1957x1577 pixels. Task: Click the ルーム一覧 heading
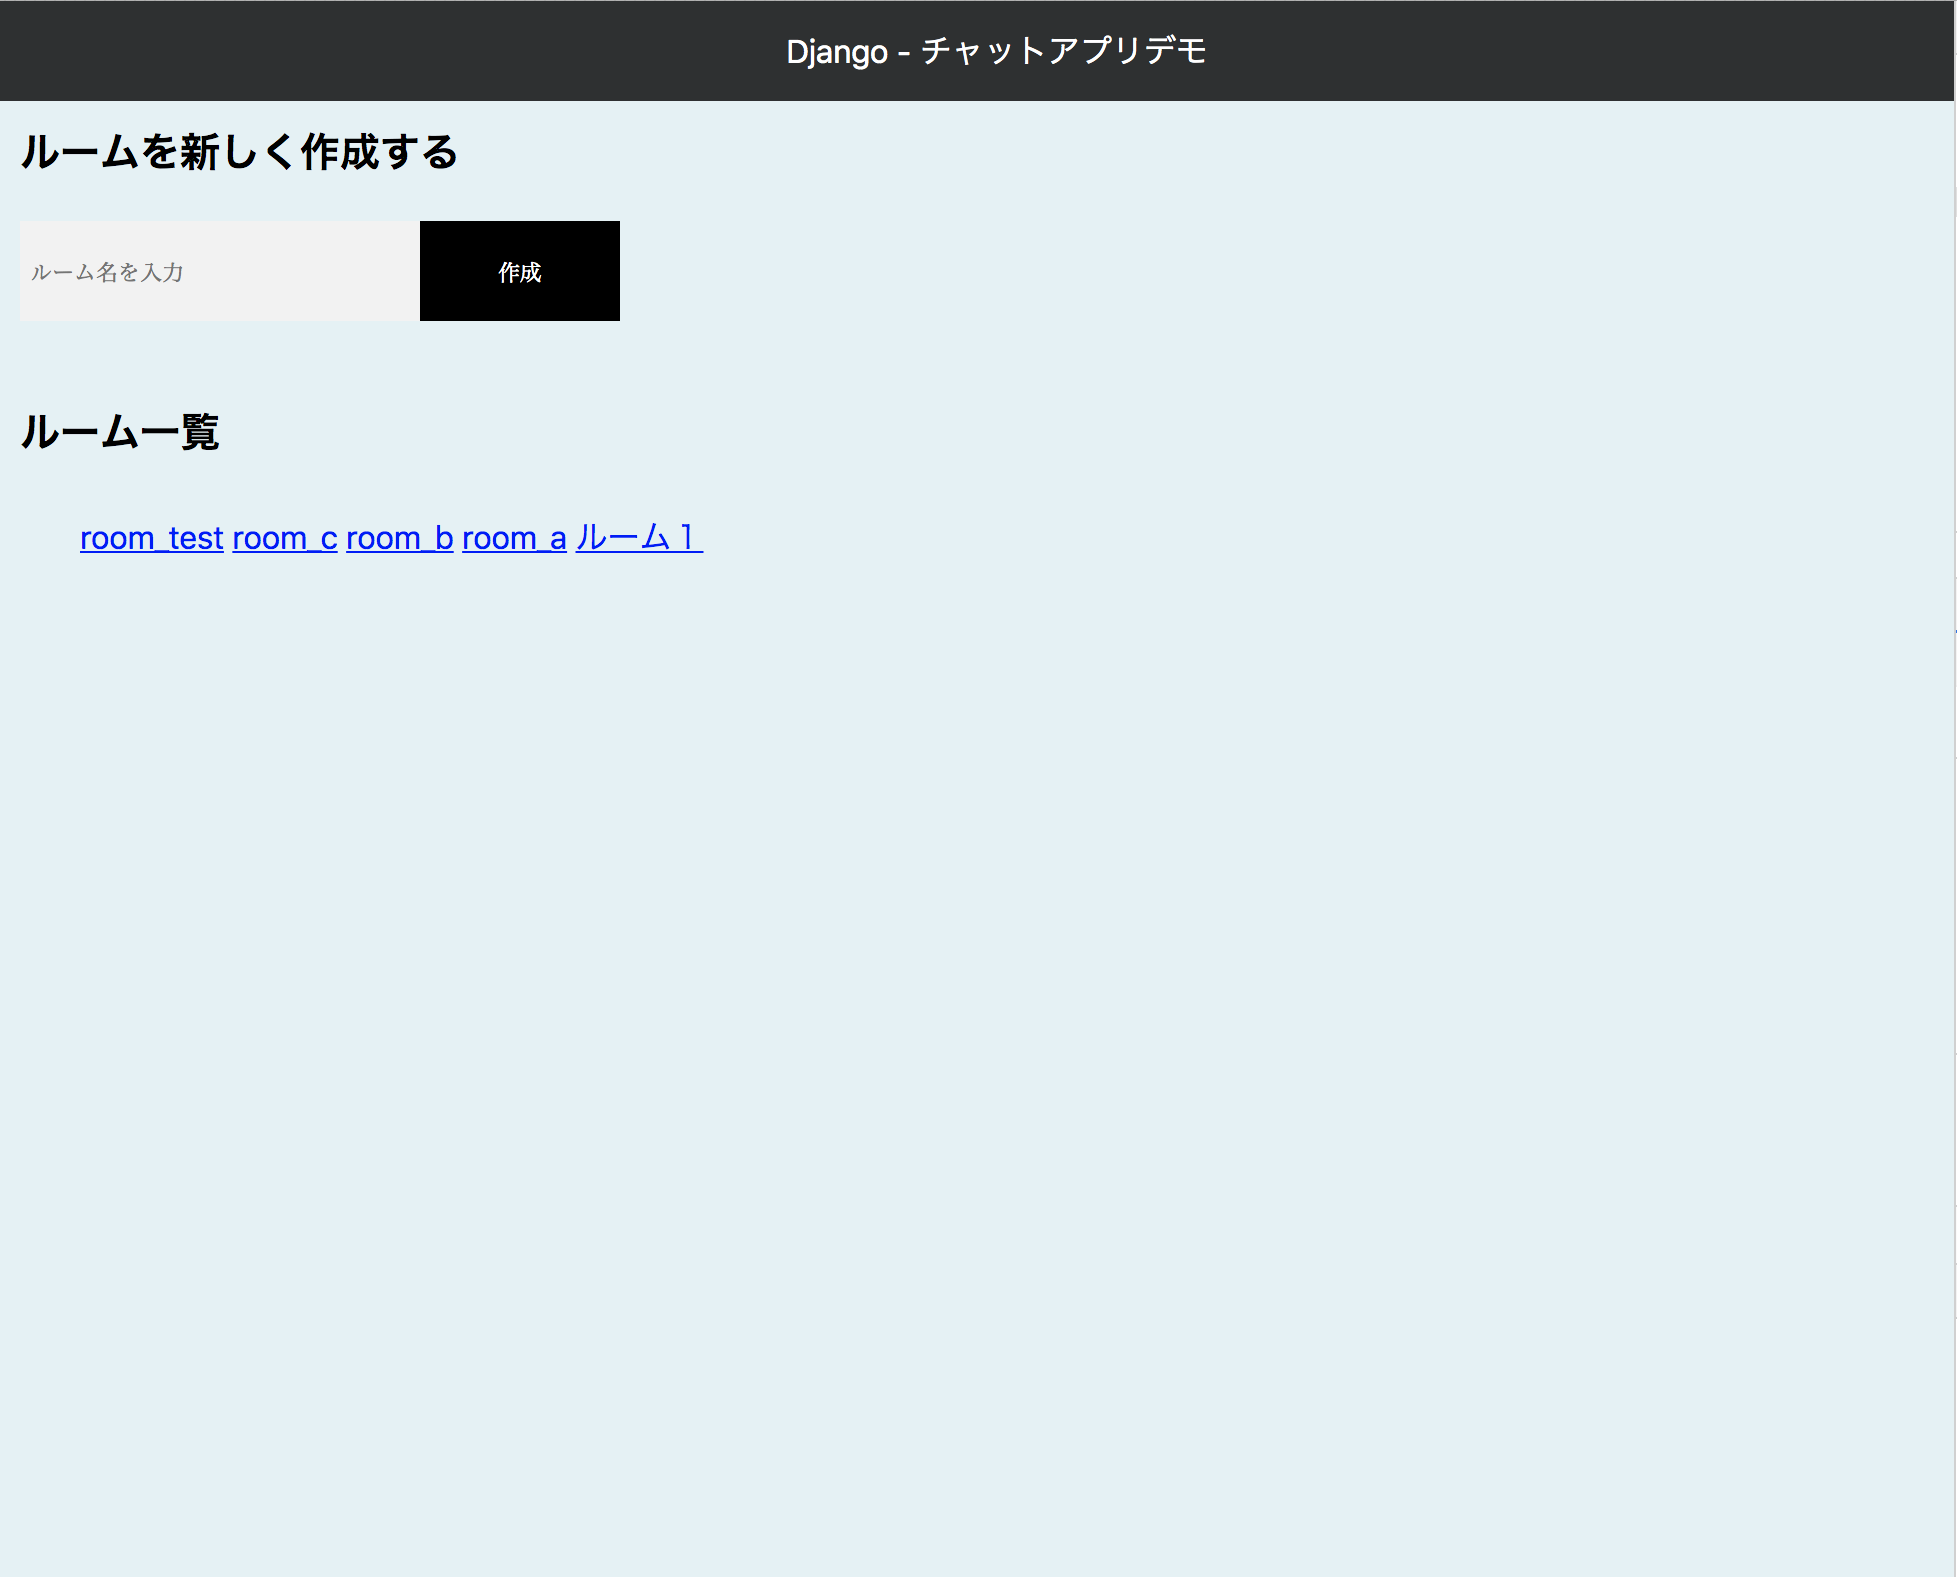tap(120, 432)
